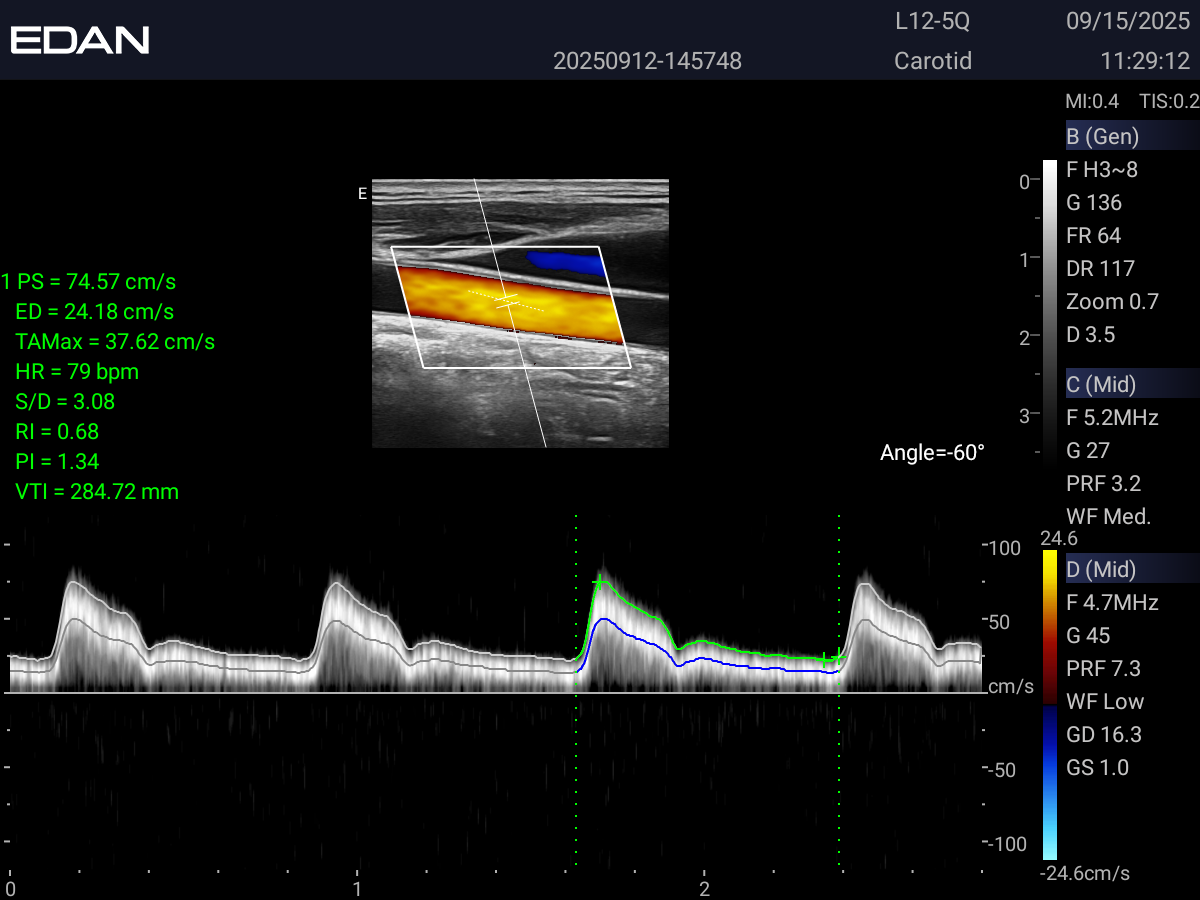The height and width of the screenshot is (900, 1200).
Task: Click the Doppler frequency F 4.7MHz
Action: [x=1112, y=602]
